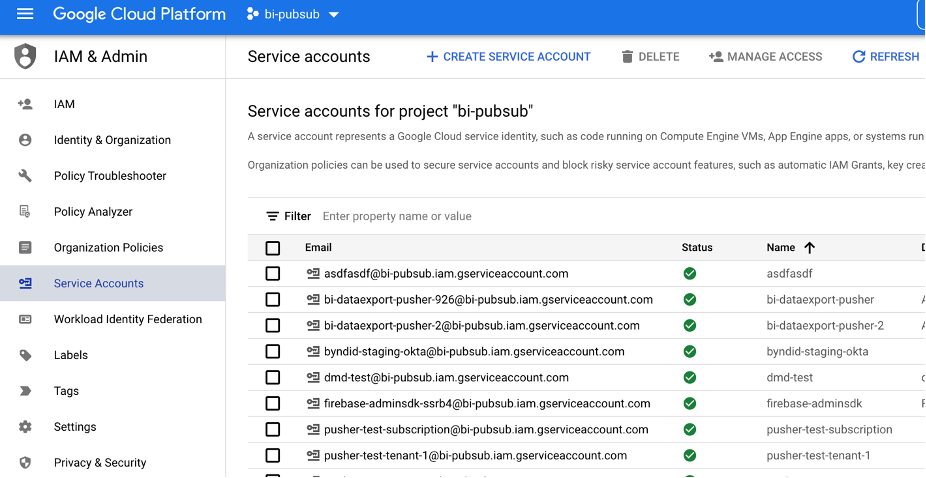Select Service Accounts in sidebar
This screenshot has height=478, width=926.
pyautogui.click(x=112, y=284)
